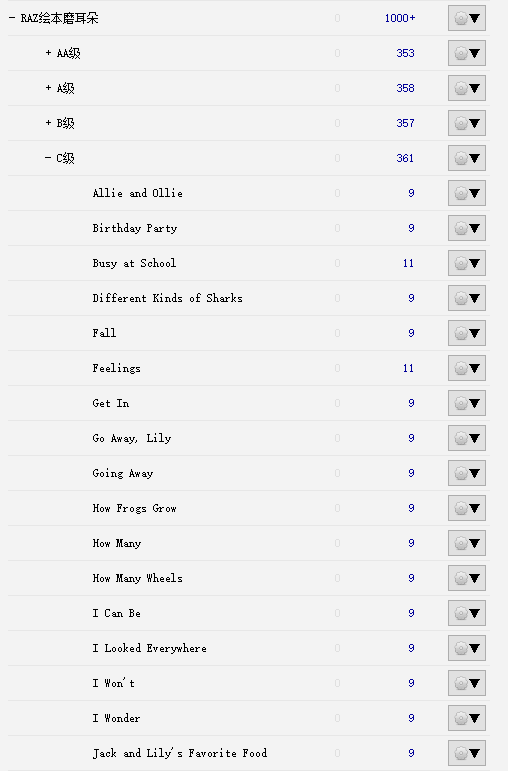The image size is (508, 771).
Task: Click the 361 count for C级
Action: tap(405, 158)
